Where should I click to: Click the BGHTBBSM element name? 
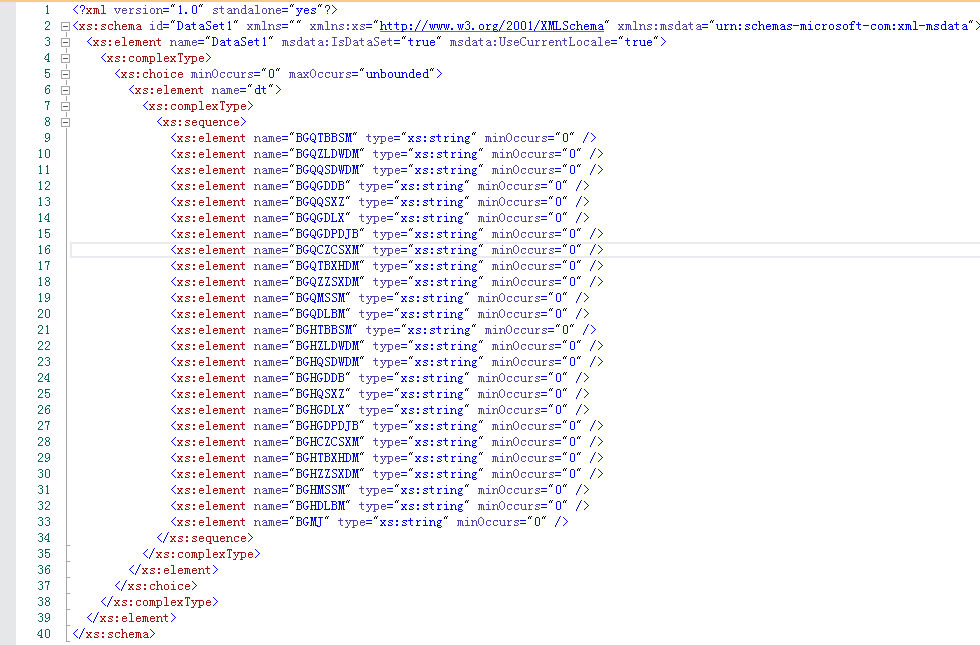pyautogui.click(x=324, y=330)
